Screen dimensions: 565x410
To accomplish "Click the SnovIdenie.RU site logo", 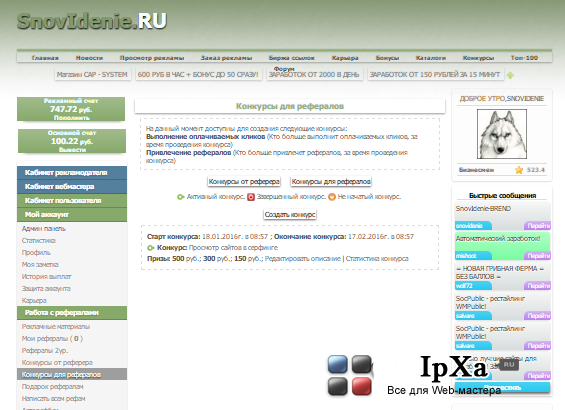I will pos(92,21).
